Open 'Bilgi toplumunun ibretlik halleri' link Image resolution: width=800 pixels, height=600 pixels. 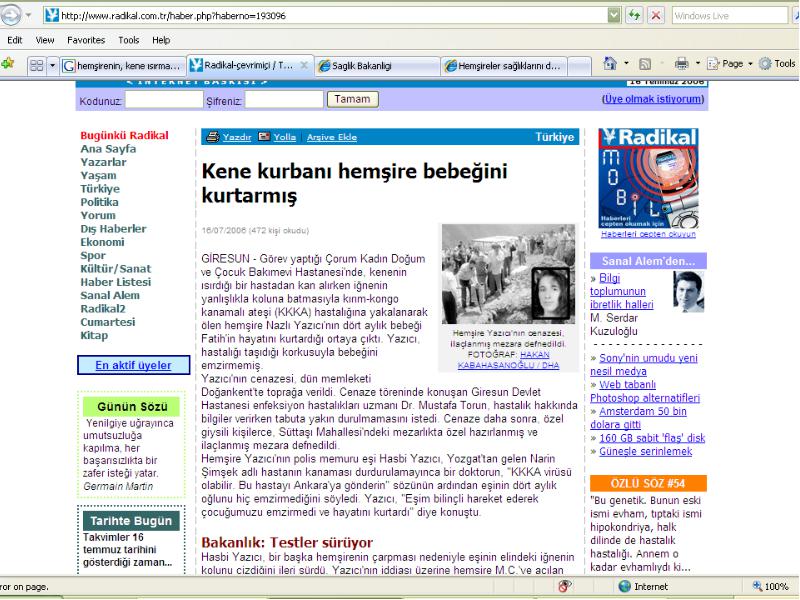coord(621,291)
